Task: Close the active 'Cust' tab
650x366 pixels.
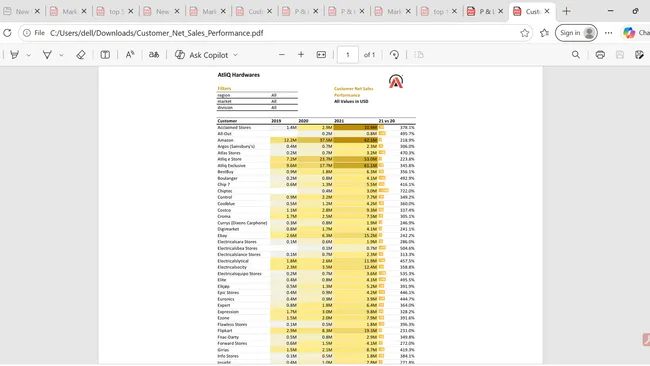Action: pyautogui.click(x=547, y=12)
